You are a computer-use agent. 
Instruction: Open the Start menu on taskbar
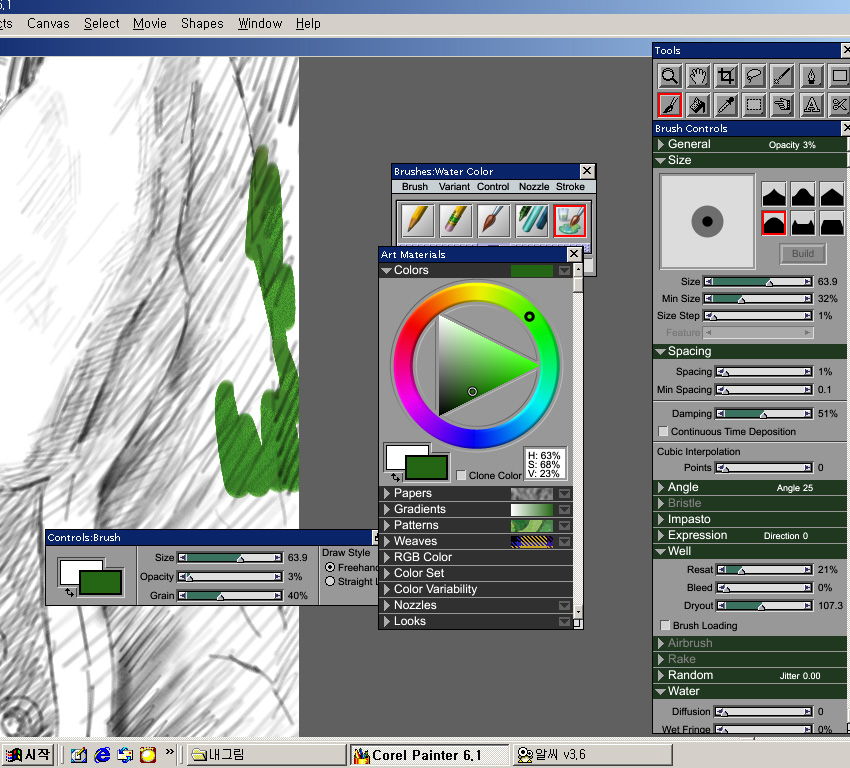[x=28, y=755]
